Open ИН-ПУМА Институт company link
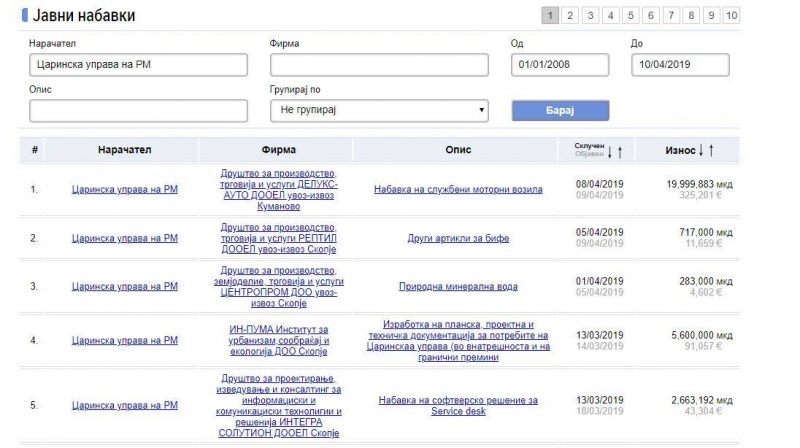The width and height of the screenshot is (800, 448). 278,339
